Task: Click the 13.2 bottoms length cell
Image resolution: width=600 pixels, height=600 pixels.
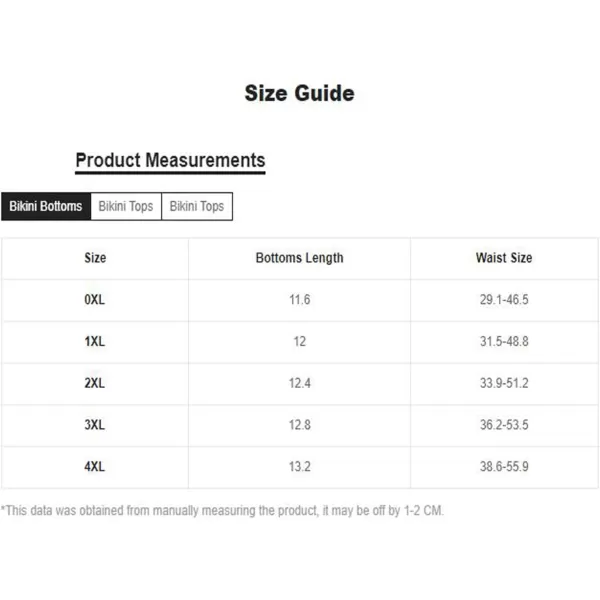Action: [x=300, y=466]
